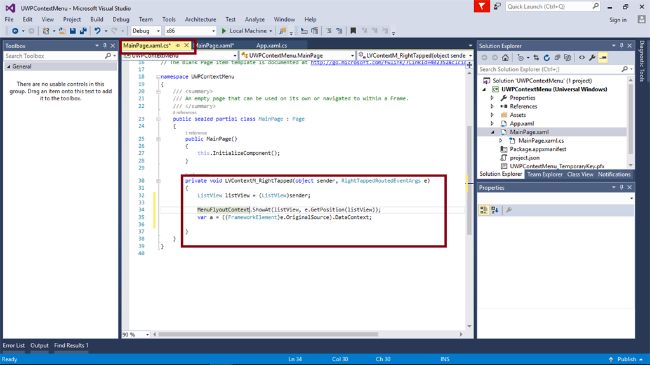650x365 pixels.
Task: Switch to the App.xaml.cs tab
Action: [272, 46]
